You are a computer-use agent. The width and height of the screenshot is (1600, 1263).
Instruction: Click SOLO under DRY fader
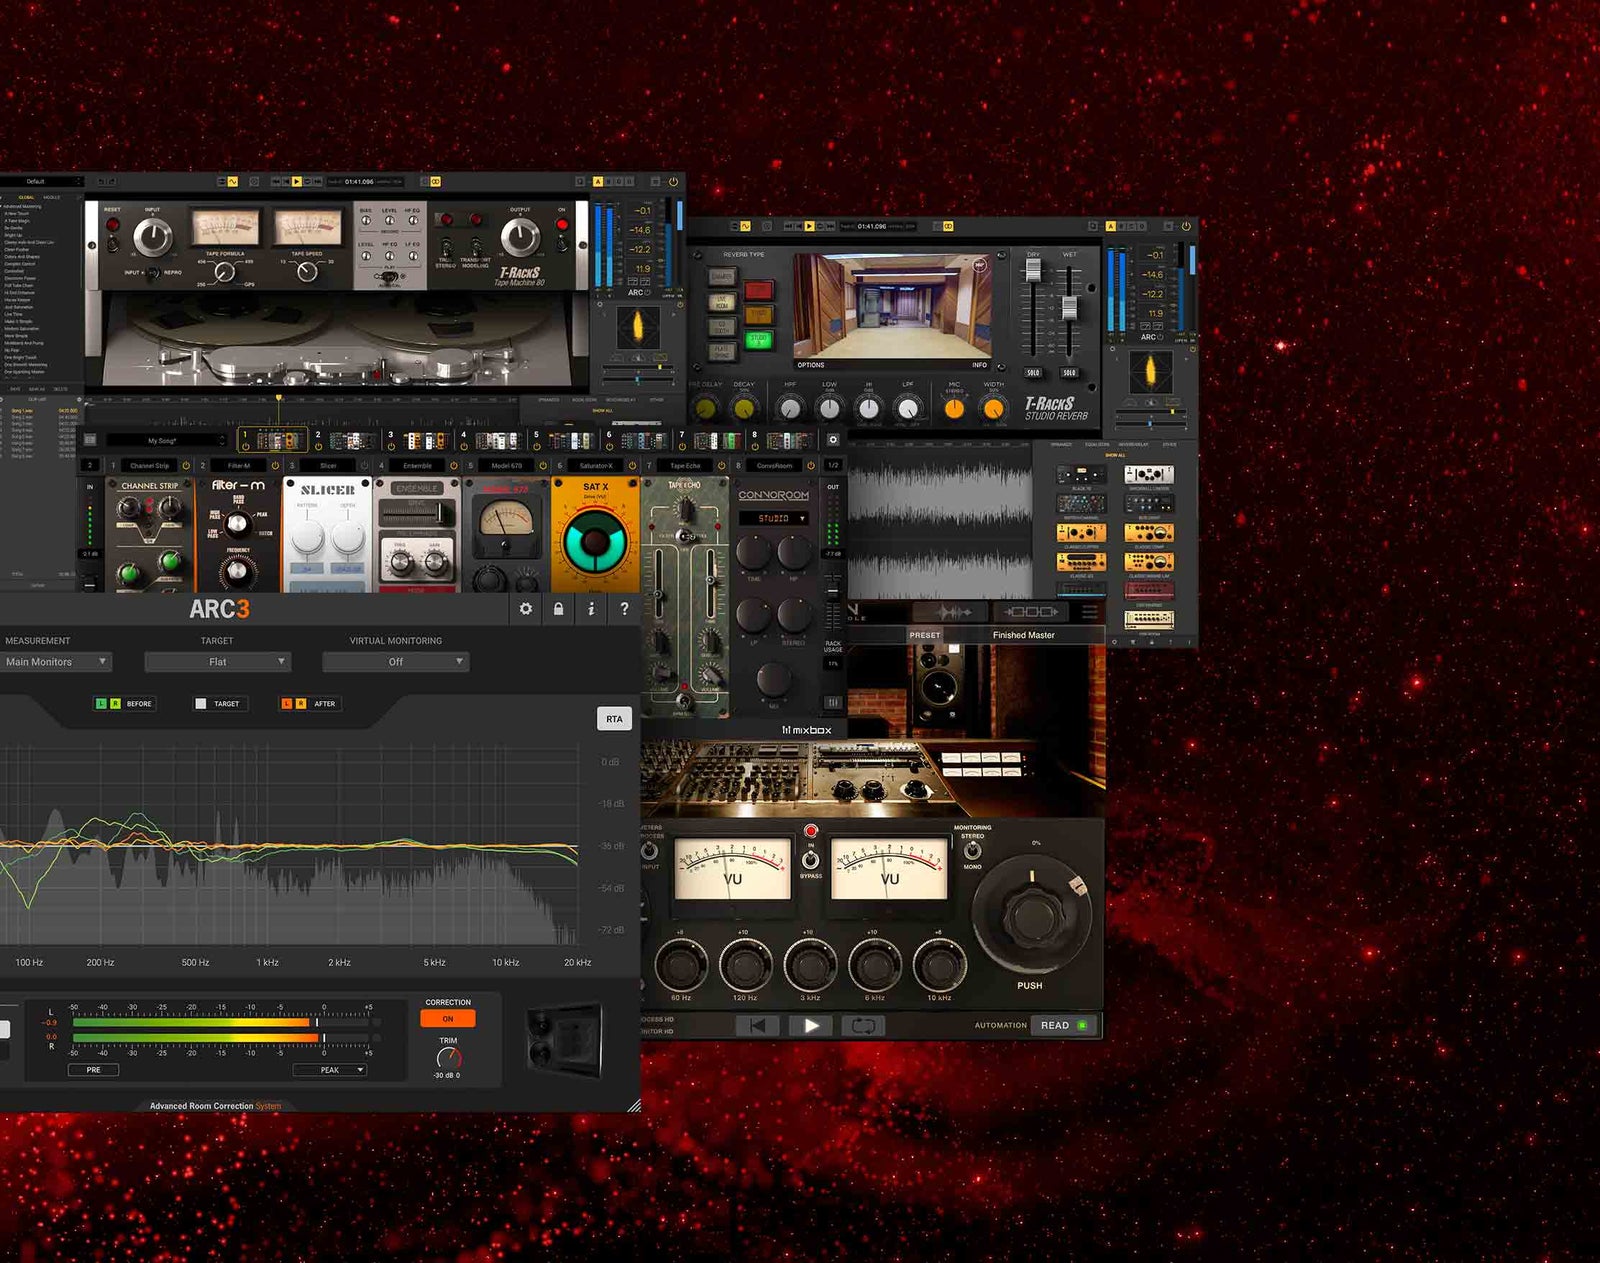[1033, 373]
